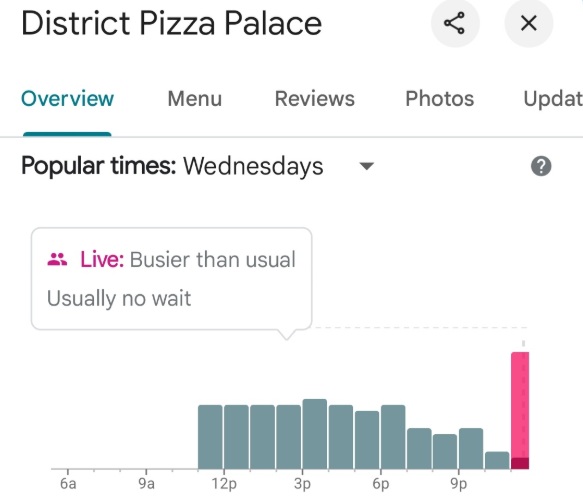Click the Popular times heading label
This screenshot has height=501, width=583.
click(x=99, y=166)
